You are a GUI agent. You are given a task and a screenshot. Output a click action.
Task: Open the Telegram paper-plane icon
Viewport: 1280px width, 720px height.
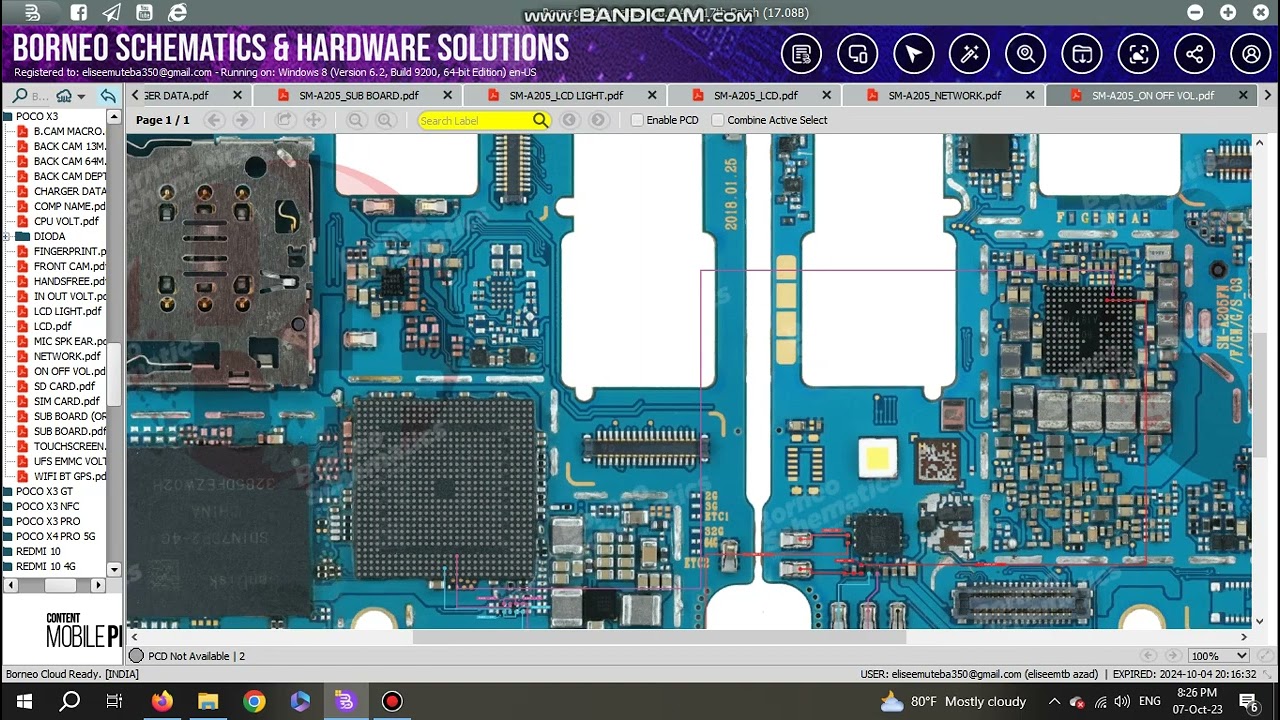pos(112,13)
